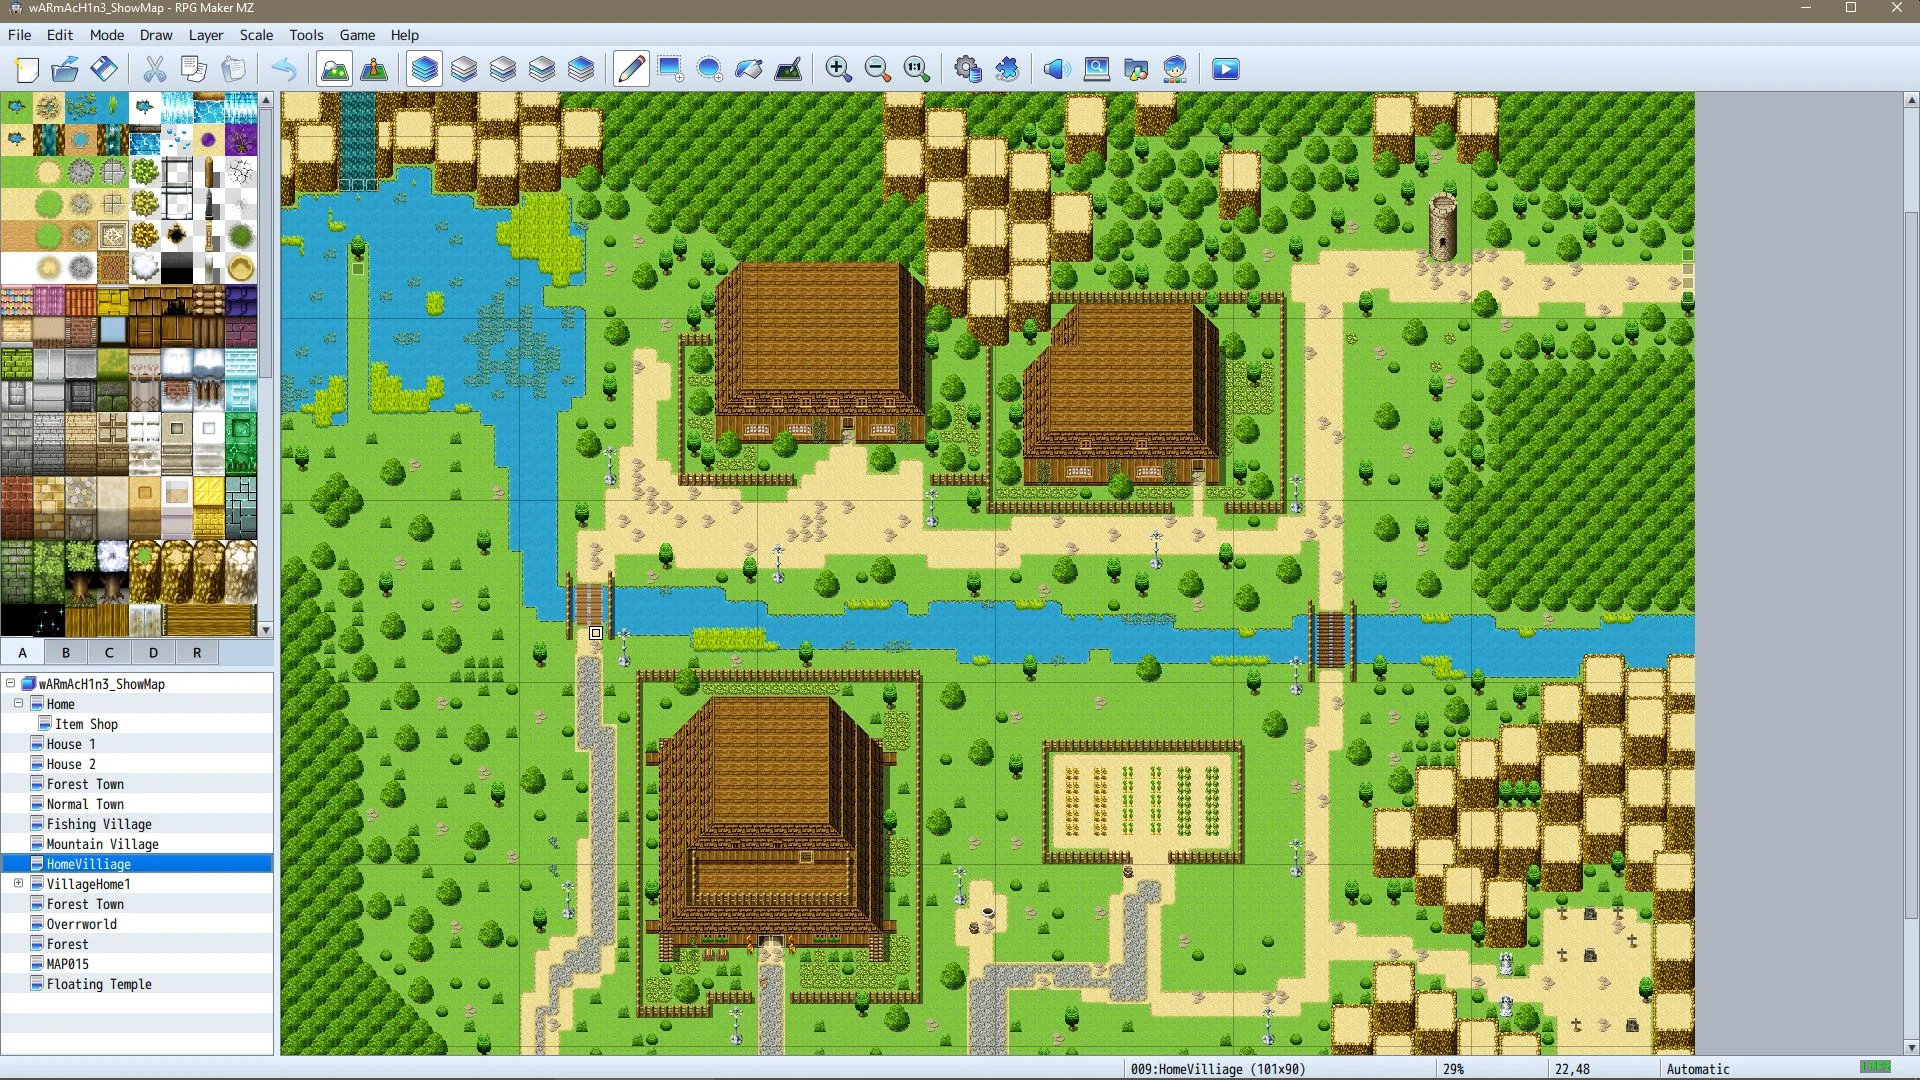Select the Layer 4 icon
Viewport: 1920px width, 1080px height.
click(581, 69)
